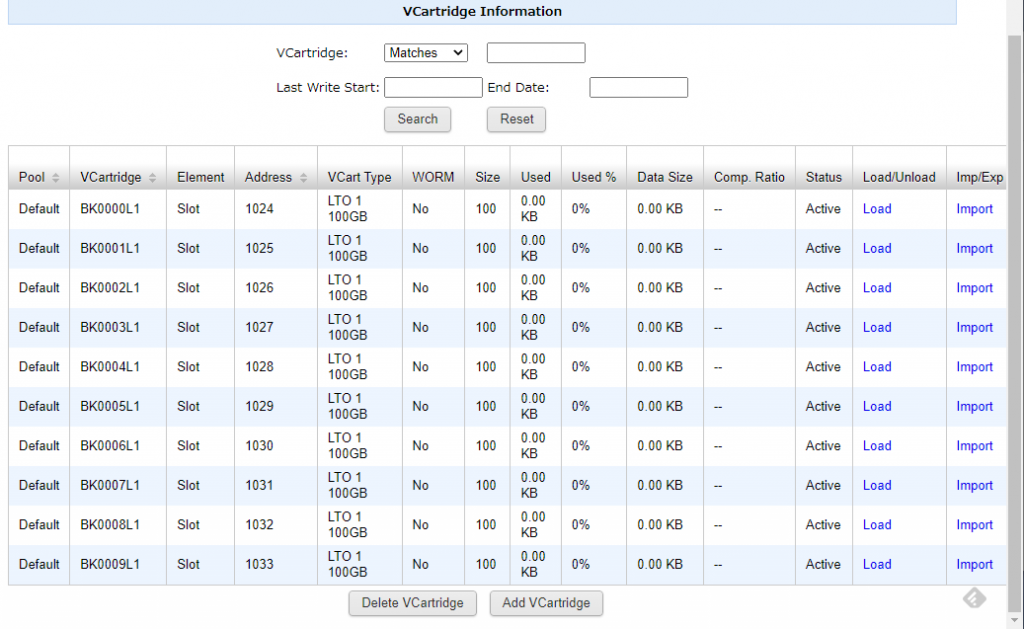
Task: Click the Load/Unload column header
Action: point(899,178)
